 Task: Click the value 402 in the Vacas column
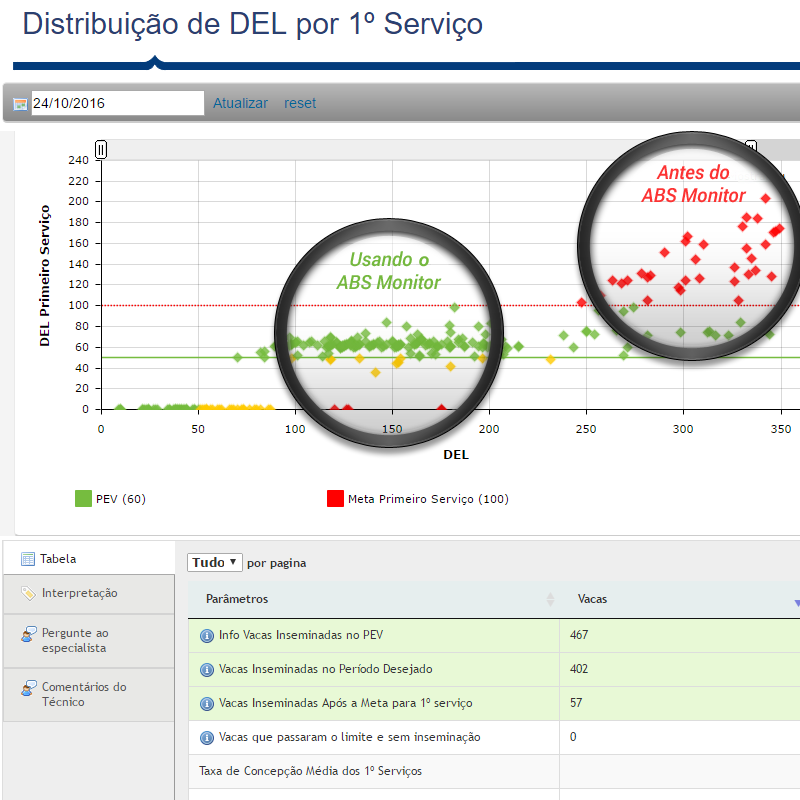point(579,669)
